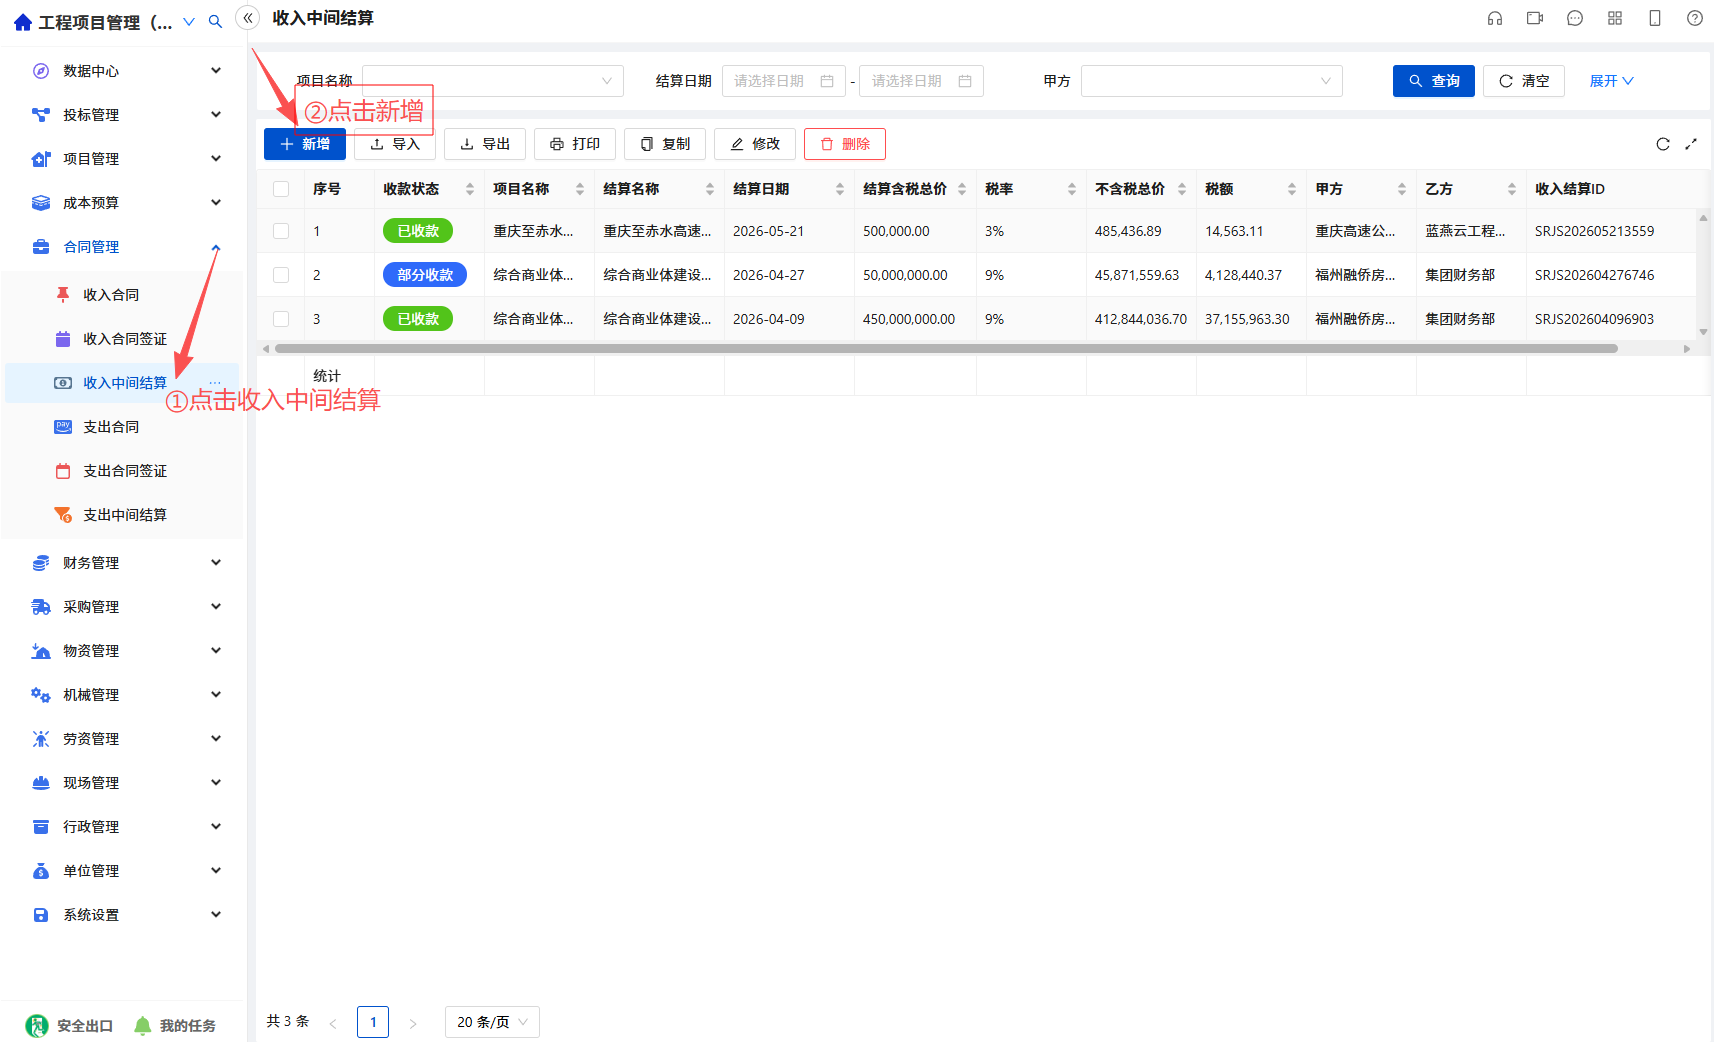The height and width of the screenshot is (1042, 1714).
Task: Open the chat message icon
Action: click(x=1575, y=18)
